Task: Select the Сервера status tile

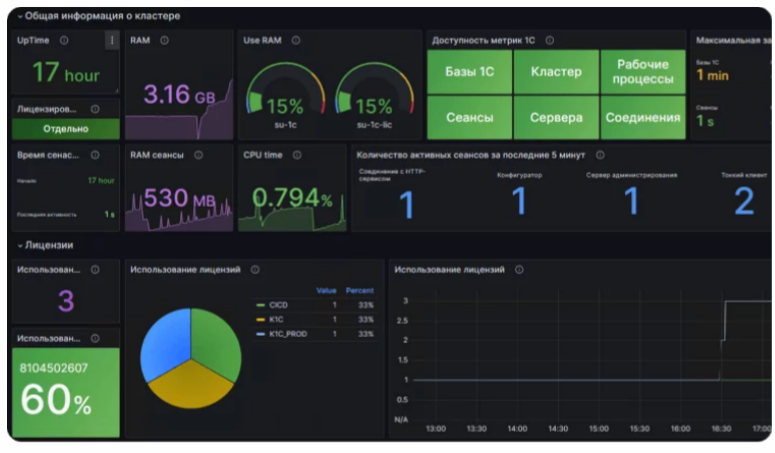Action: [556, 118]
